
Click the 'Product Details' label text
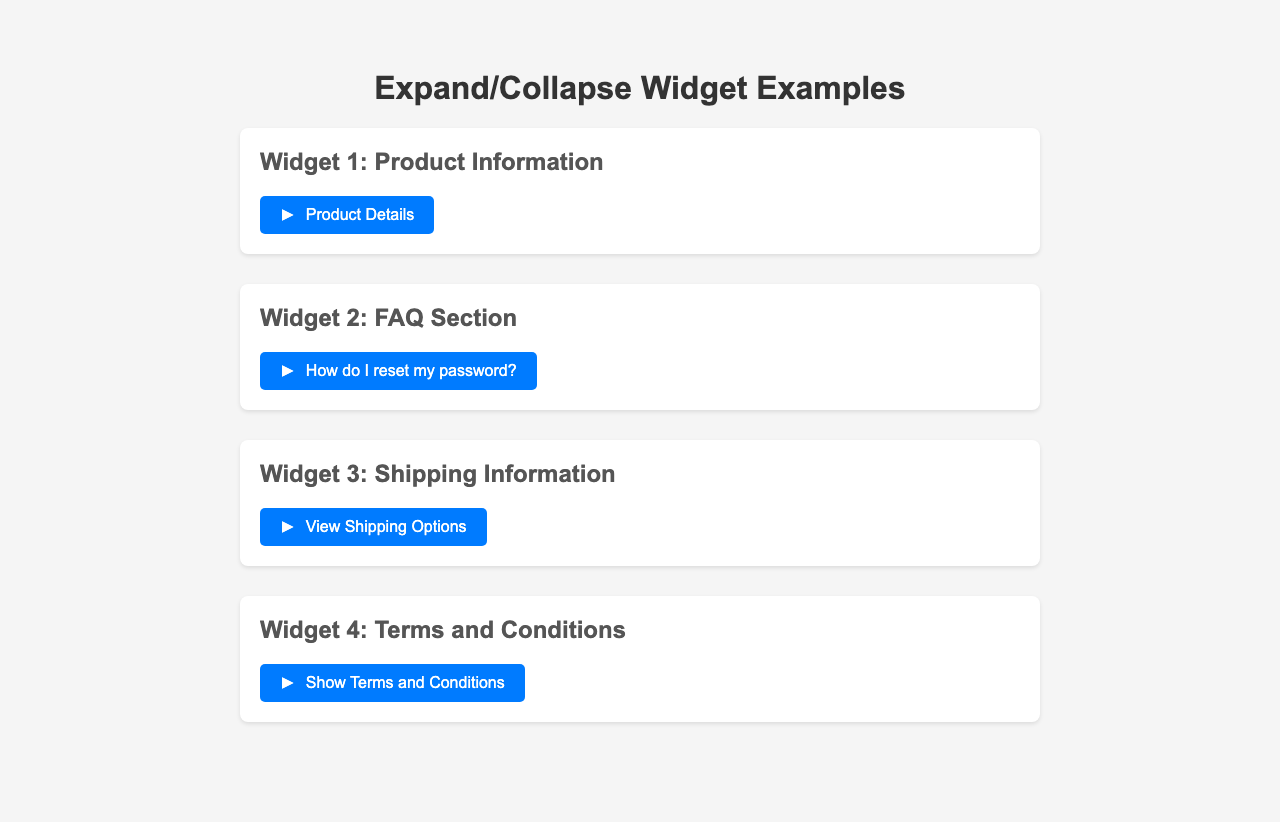pyautogui.click(x=360, y=215)
